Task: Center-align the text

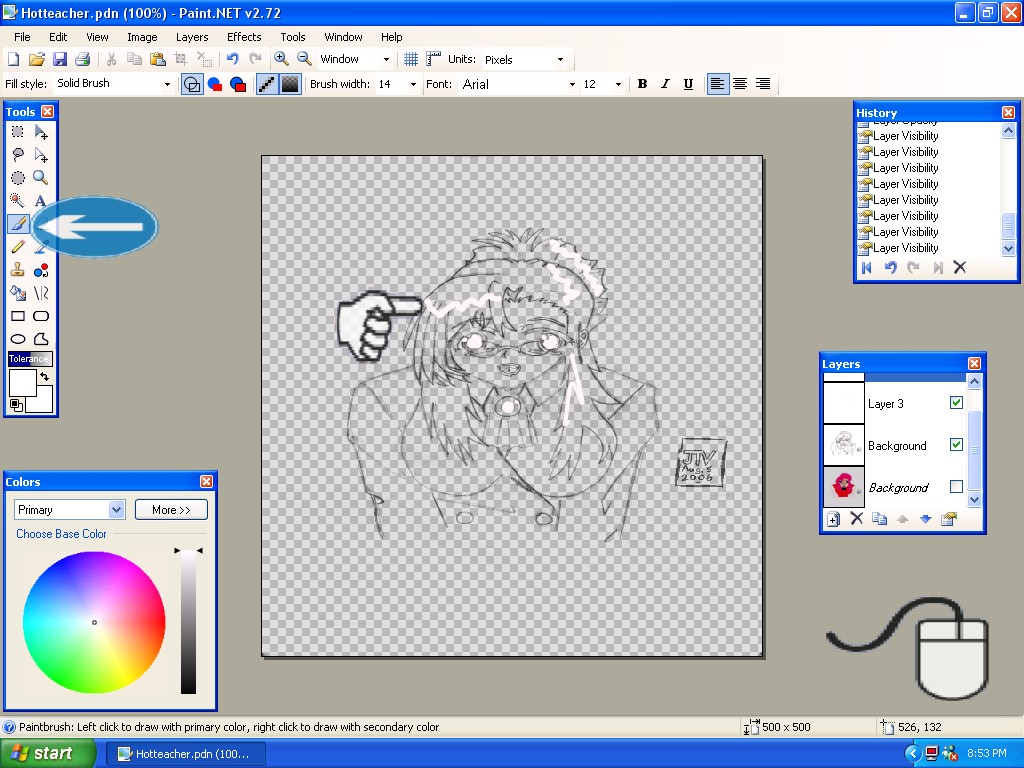Action: coord(740,84)
